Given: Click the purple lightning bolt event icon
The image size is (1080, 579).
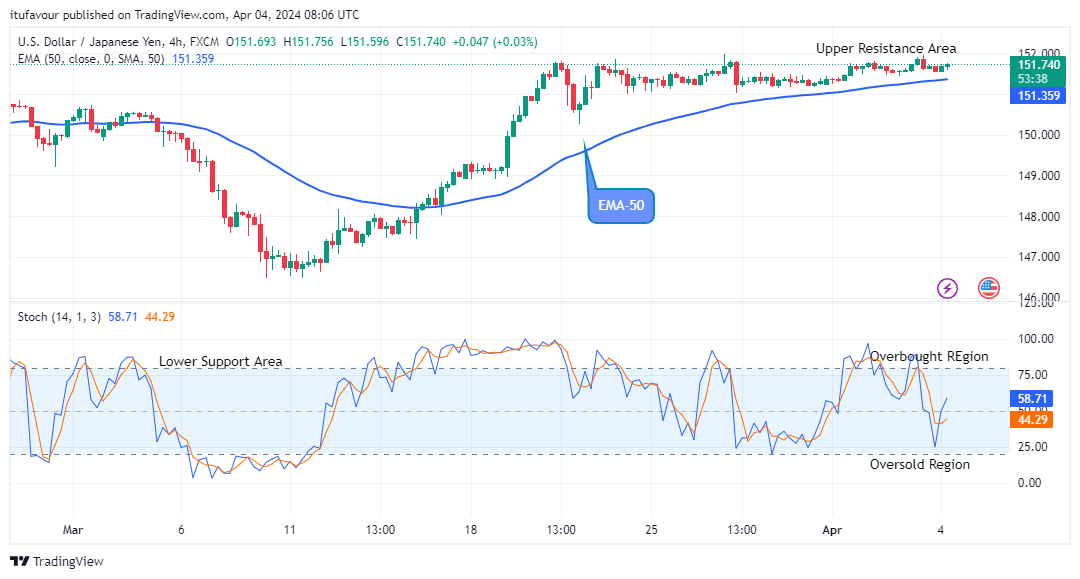Looking at the screenshot, I should click(x=948, y=288).
